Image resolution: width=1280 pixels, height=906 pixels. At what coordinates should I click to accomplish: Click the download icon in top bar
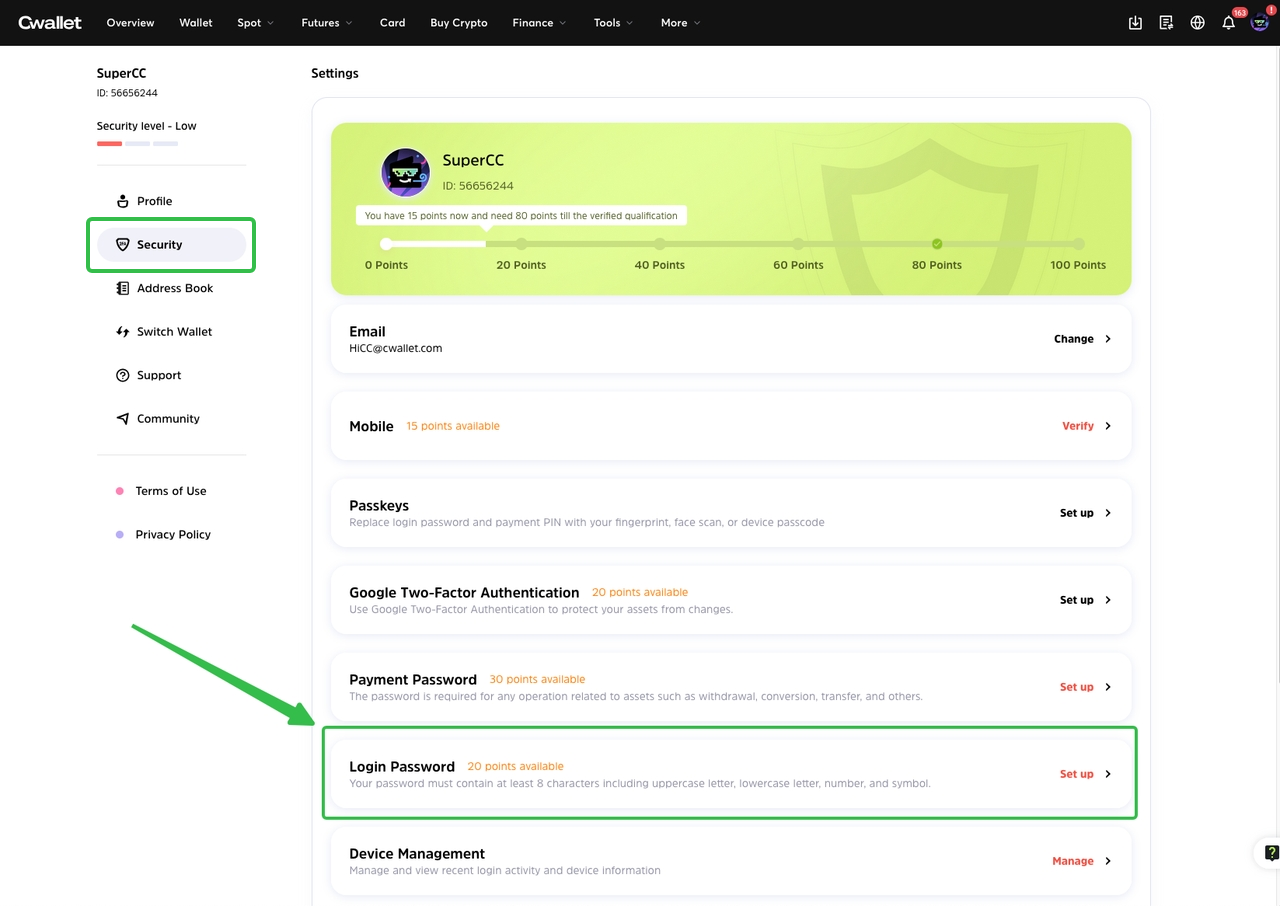[x=1135, y=23]
